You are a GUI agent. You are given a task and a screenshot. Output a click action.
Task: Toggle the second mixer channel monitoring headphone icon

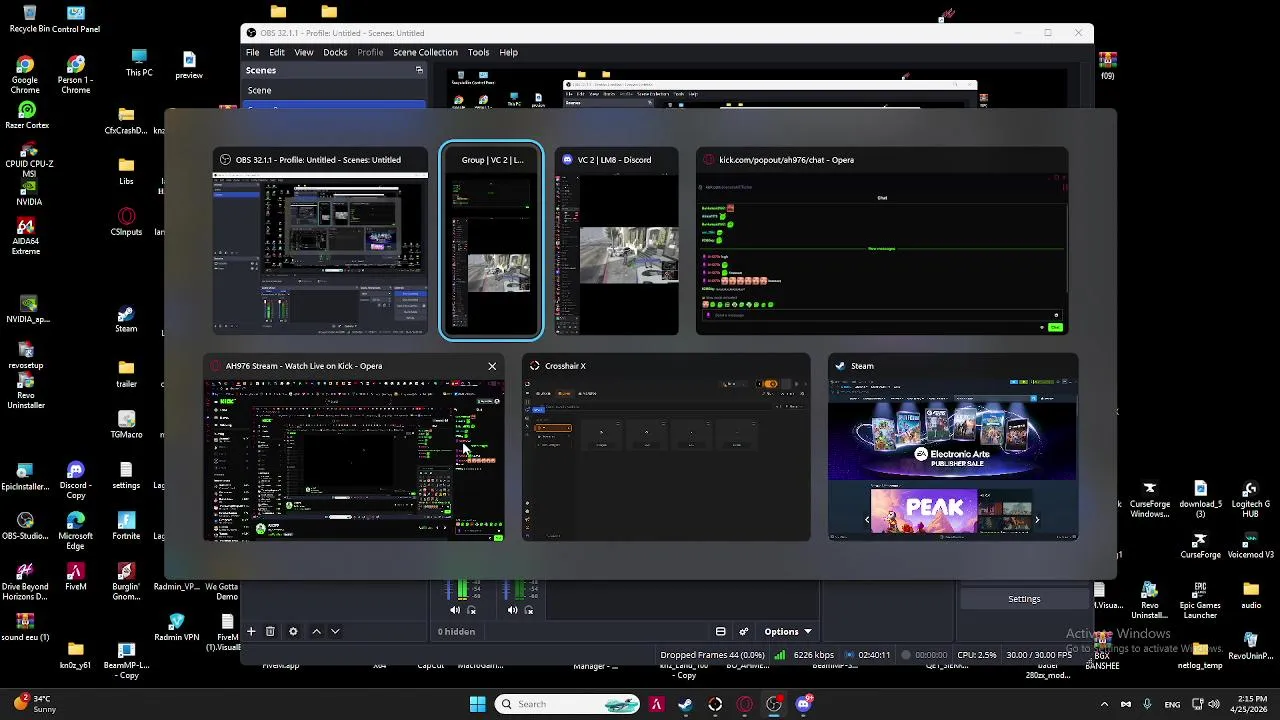(x=529, y=610)
